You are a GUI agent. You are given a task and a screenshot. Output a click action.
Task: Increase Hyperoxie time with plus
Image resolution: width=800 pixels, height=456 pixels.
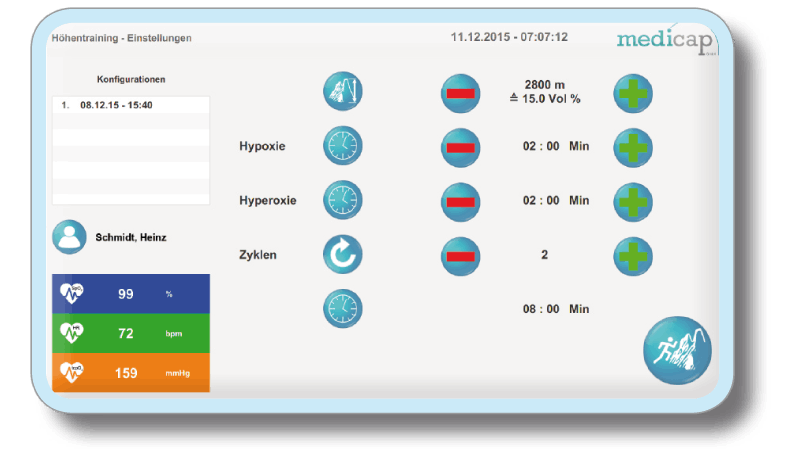632,201
